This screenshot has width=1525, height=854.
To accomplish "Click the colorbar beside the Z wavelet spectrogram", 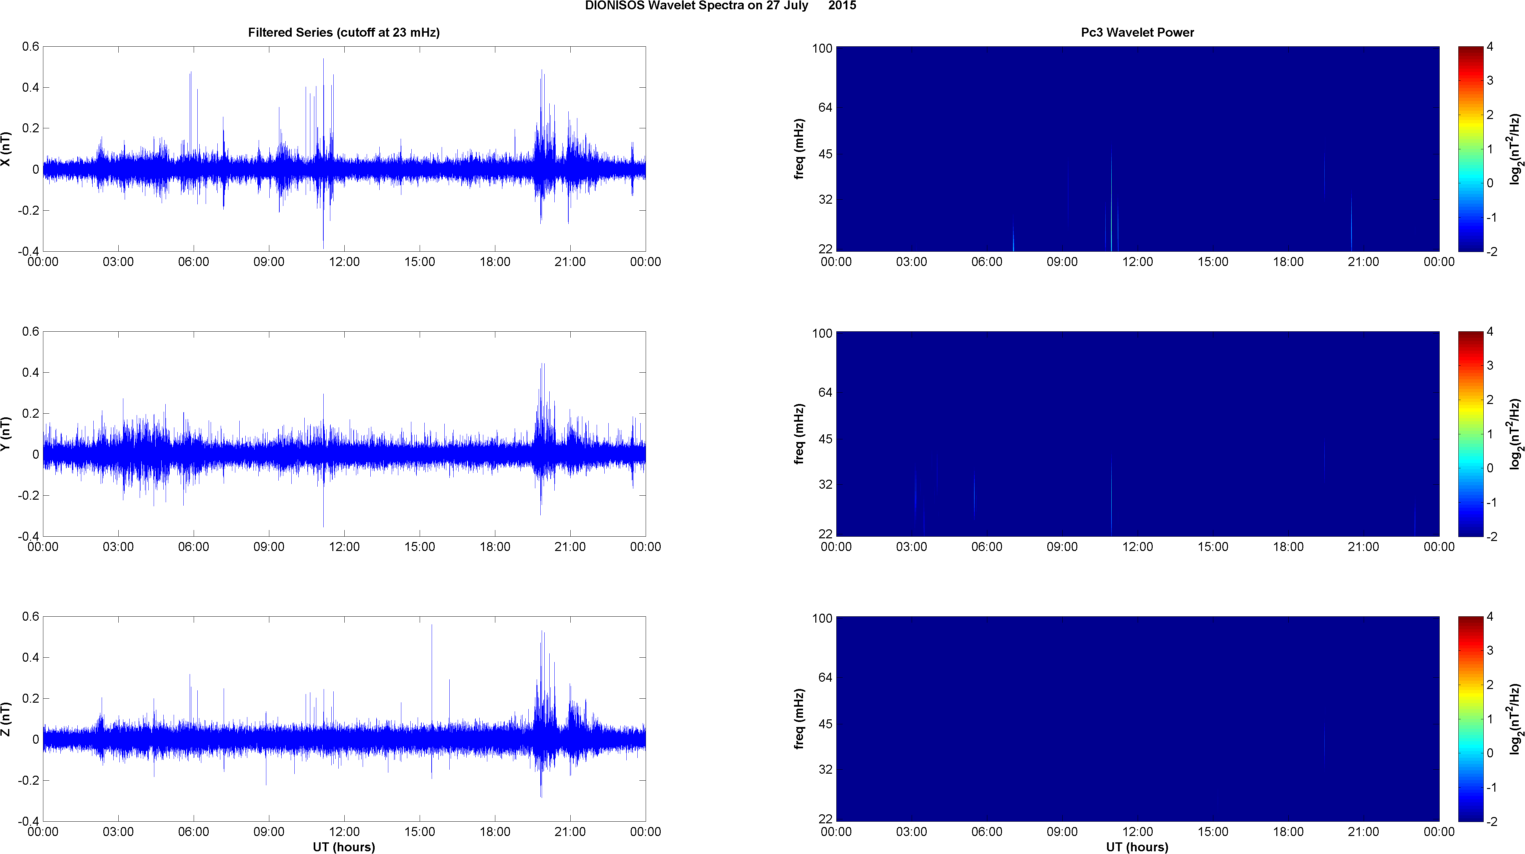I will 1470,719.
